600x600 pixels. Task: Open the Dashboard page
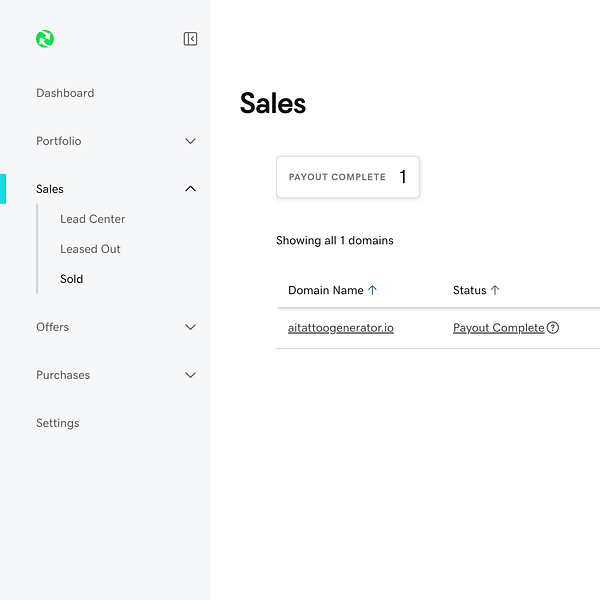(65, 93)
